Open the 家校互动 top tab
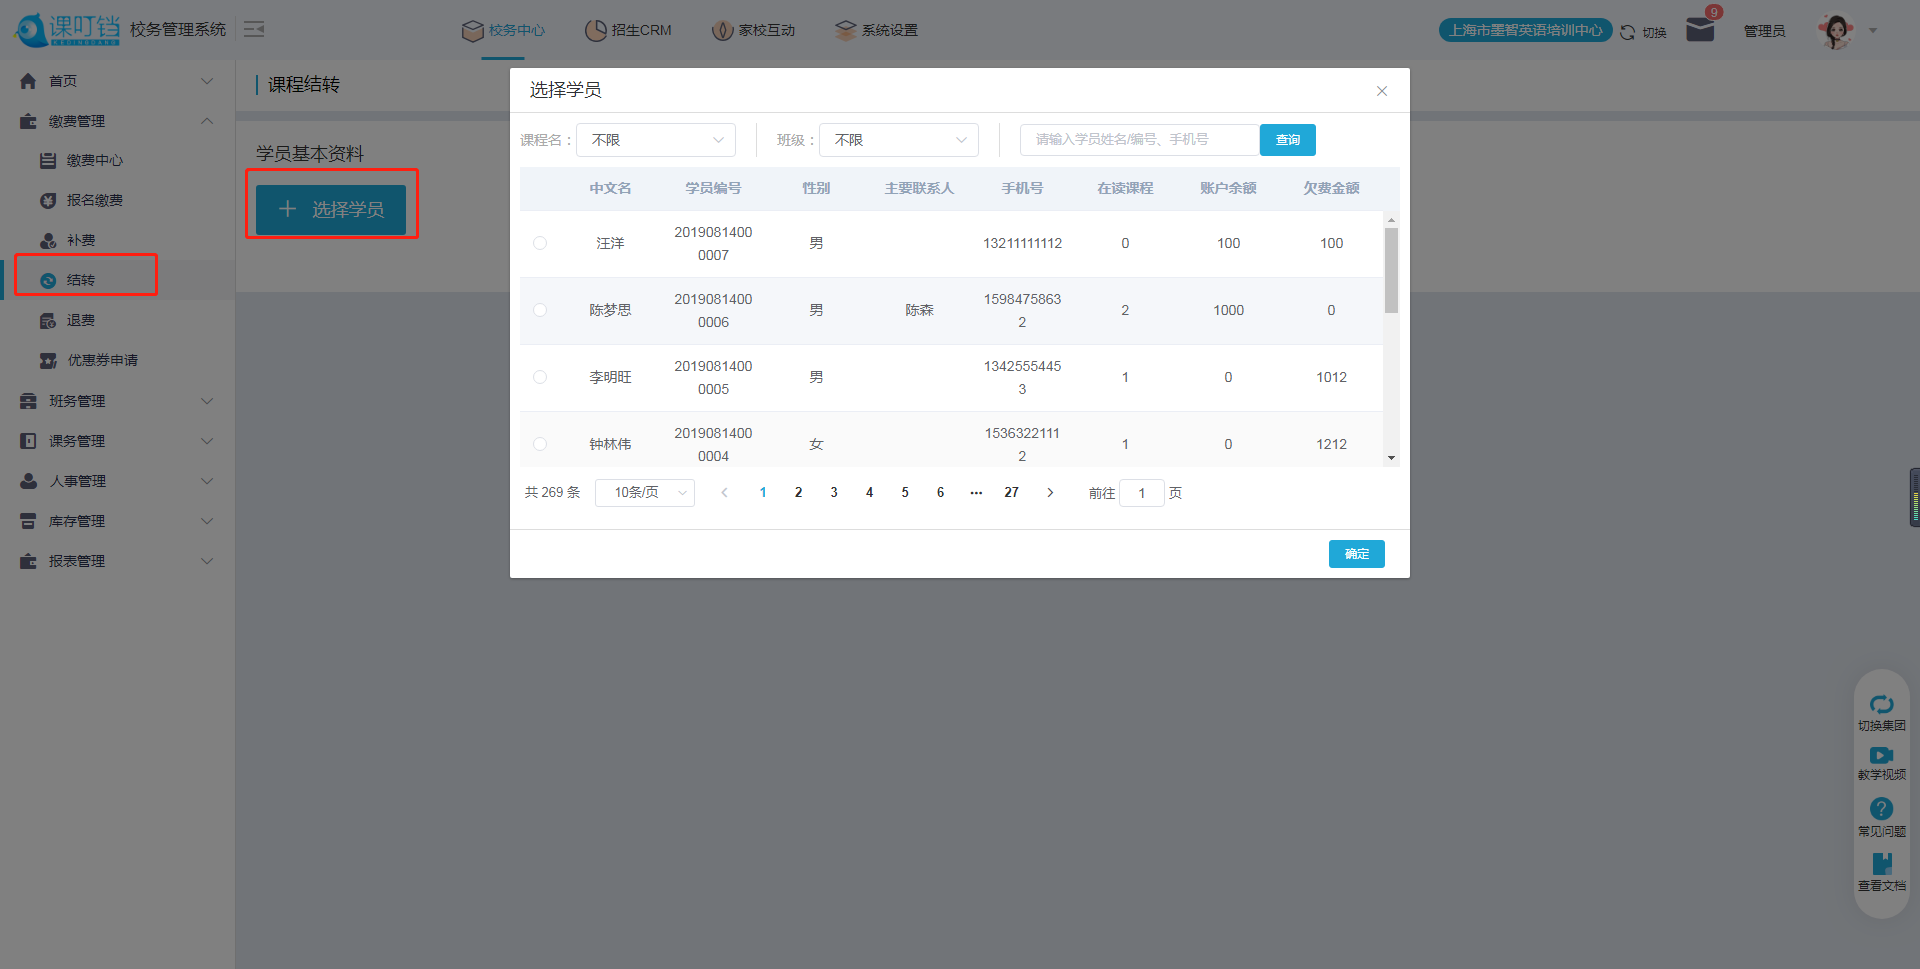Viewport: 1920px width, 969px height. coord(753,30)
